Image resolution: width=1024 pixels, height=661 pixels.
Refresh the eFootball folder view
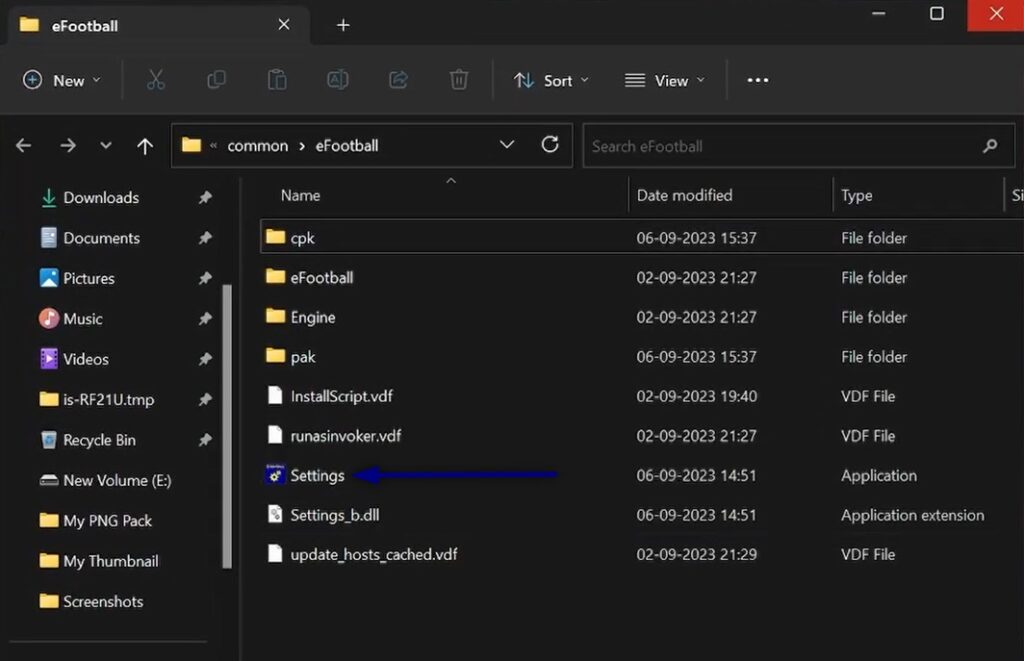coord(550,144)
